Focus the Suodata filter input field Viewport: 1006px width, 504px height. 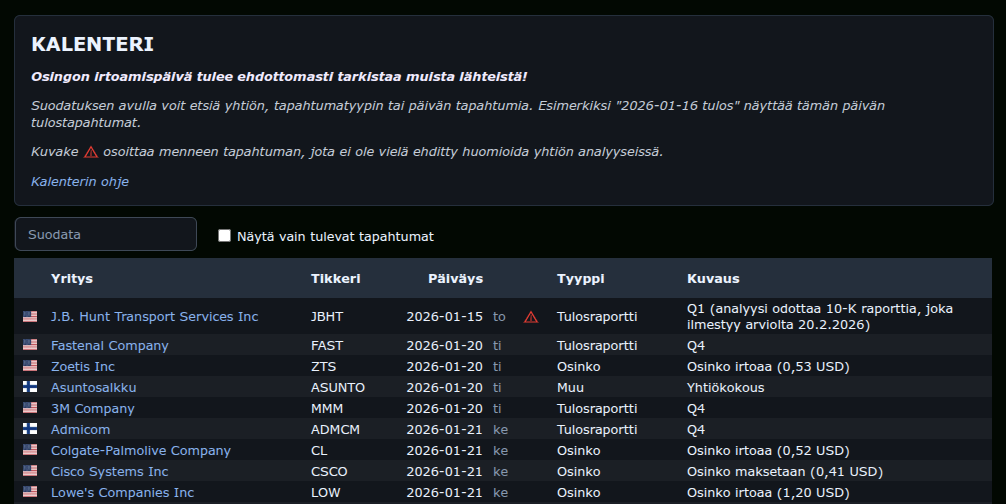pyautogui.click(x=106, y=234)
